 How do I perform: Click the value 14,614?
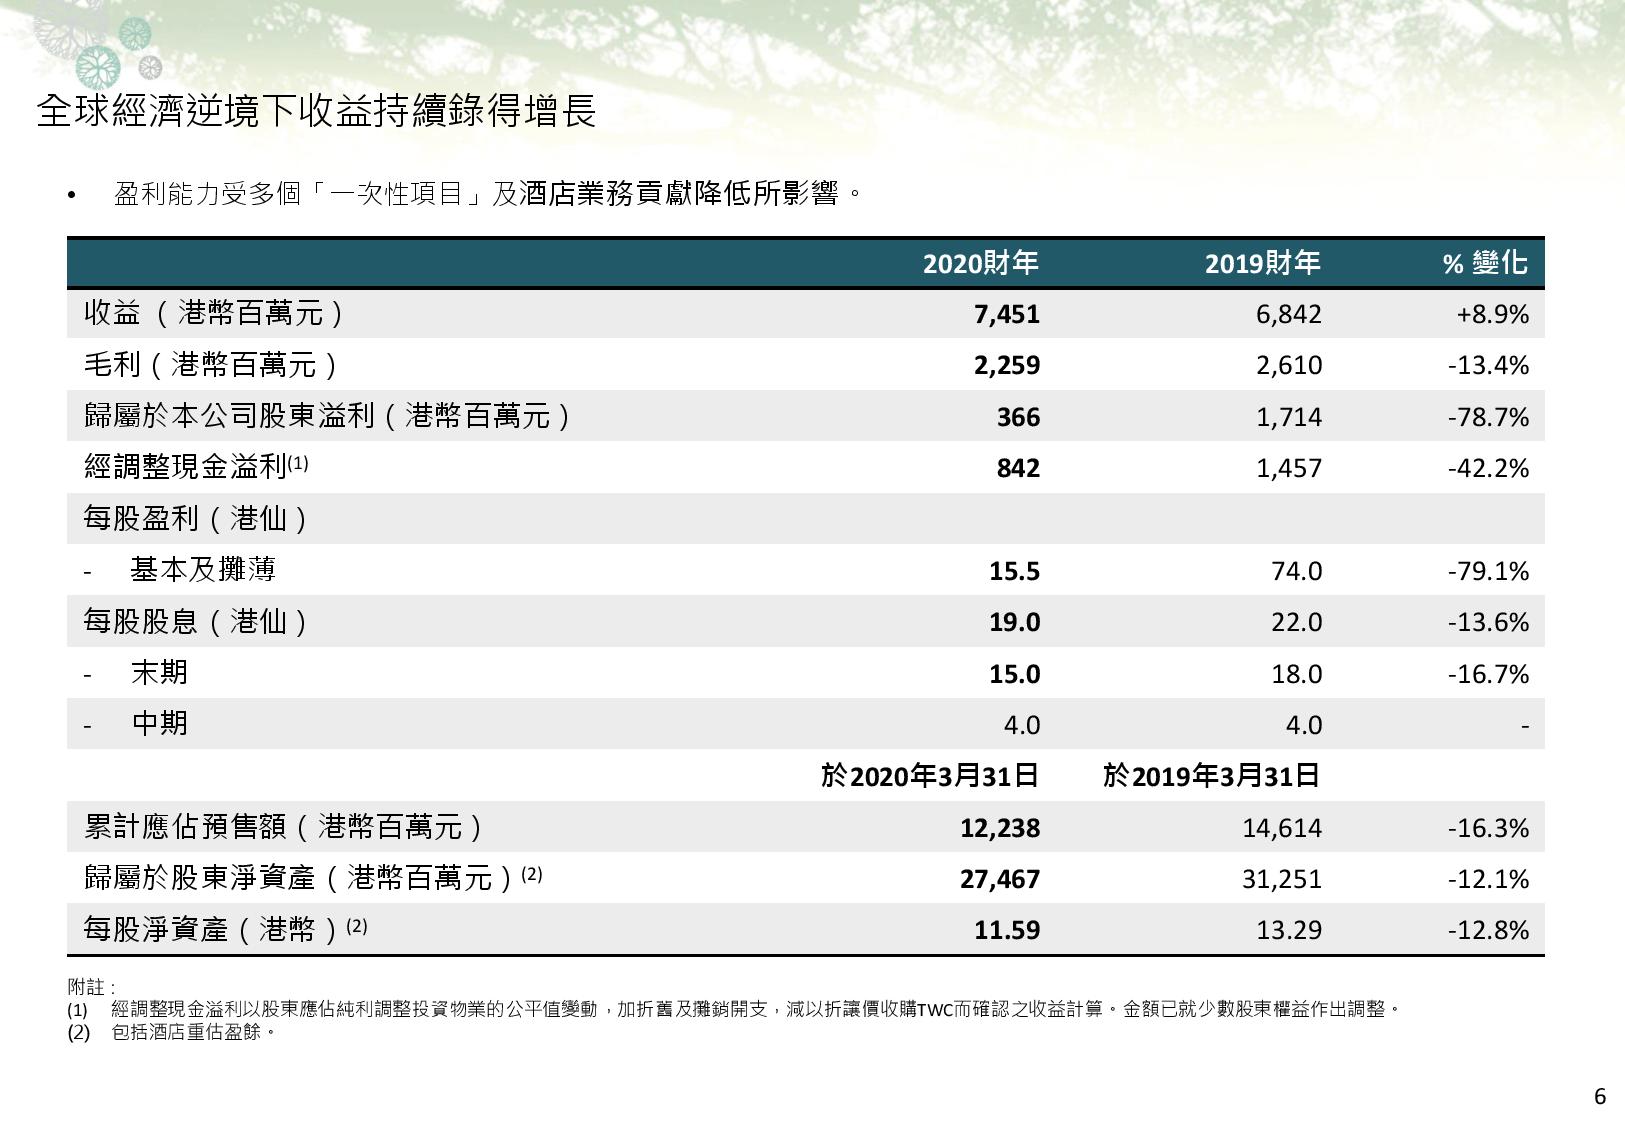tap(1282, 828)
